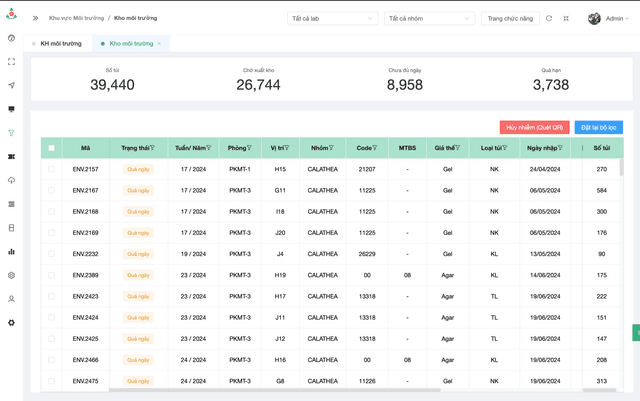Viewport: 640px width, 401px height.
Task: Open the cloud upload sidebar icon
Action: click(11, 180)
